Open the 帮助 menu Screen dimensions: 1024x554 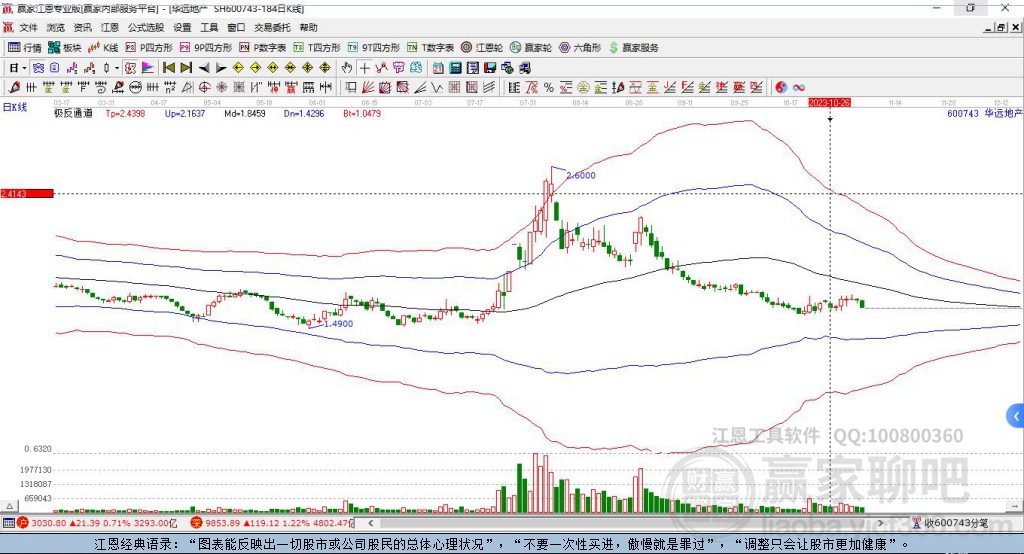pos(308,27)
